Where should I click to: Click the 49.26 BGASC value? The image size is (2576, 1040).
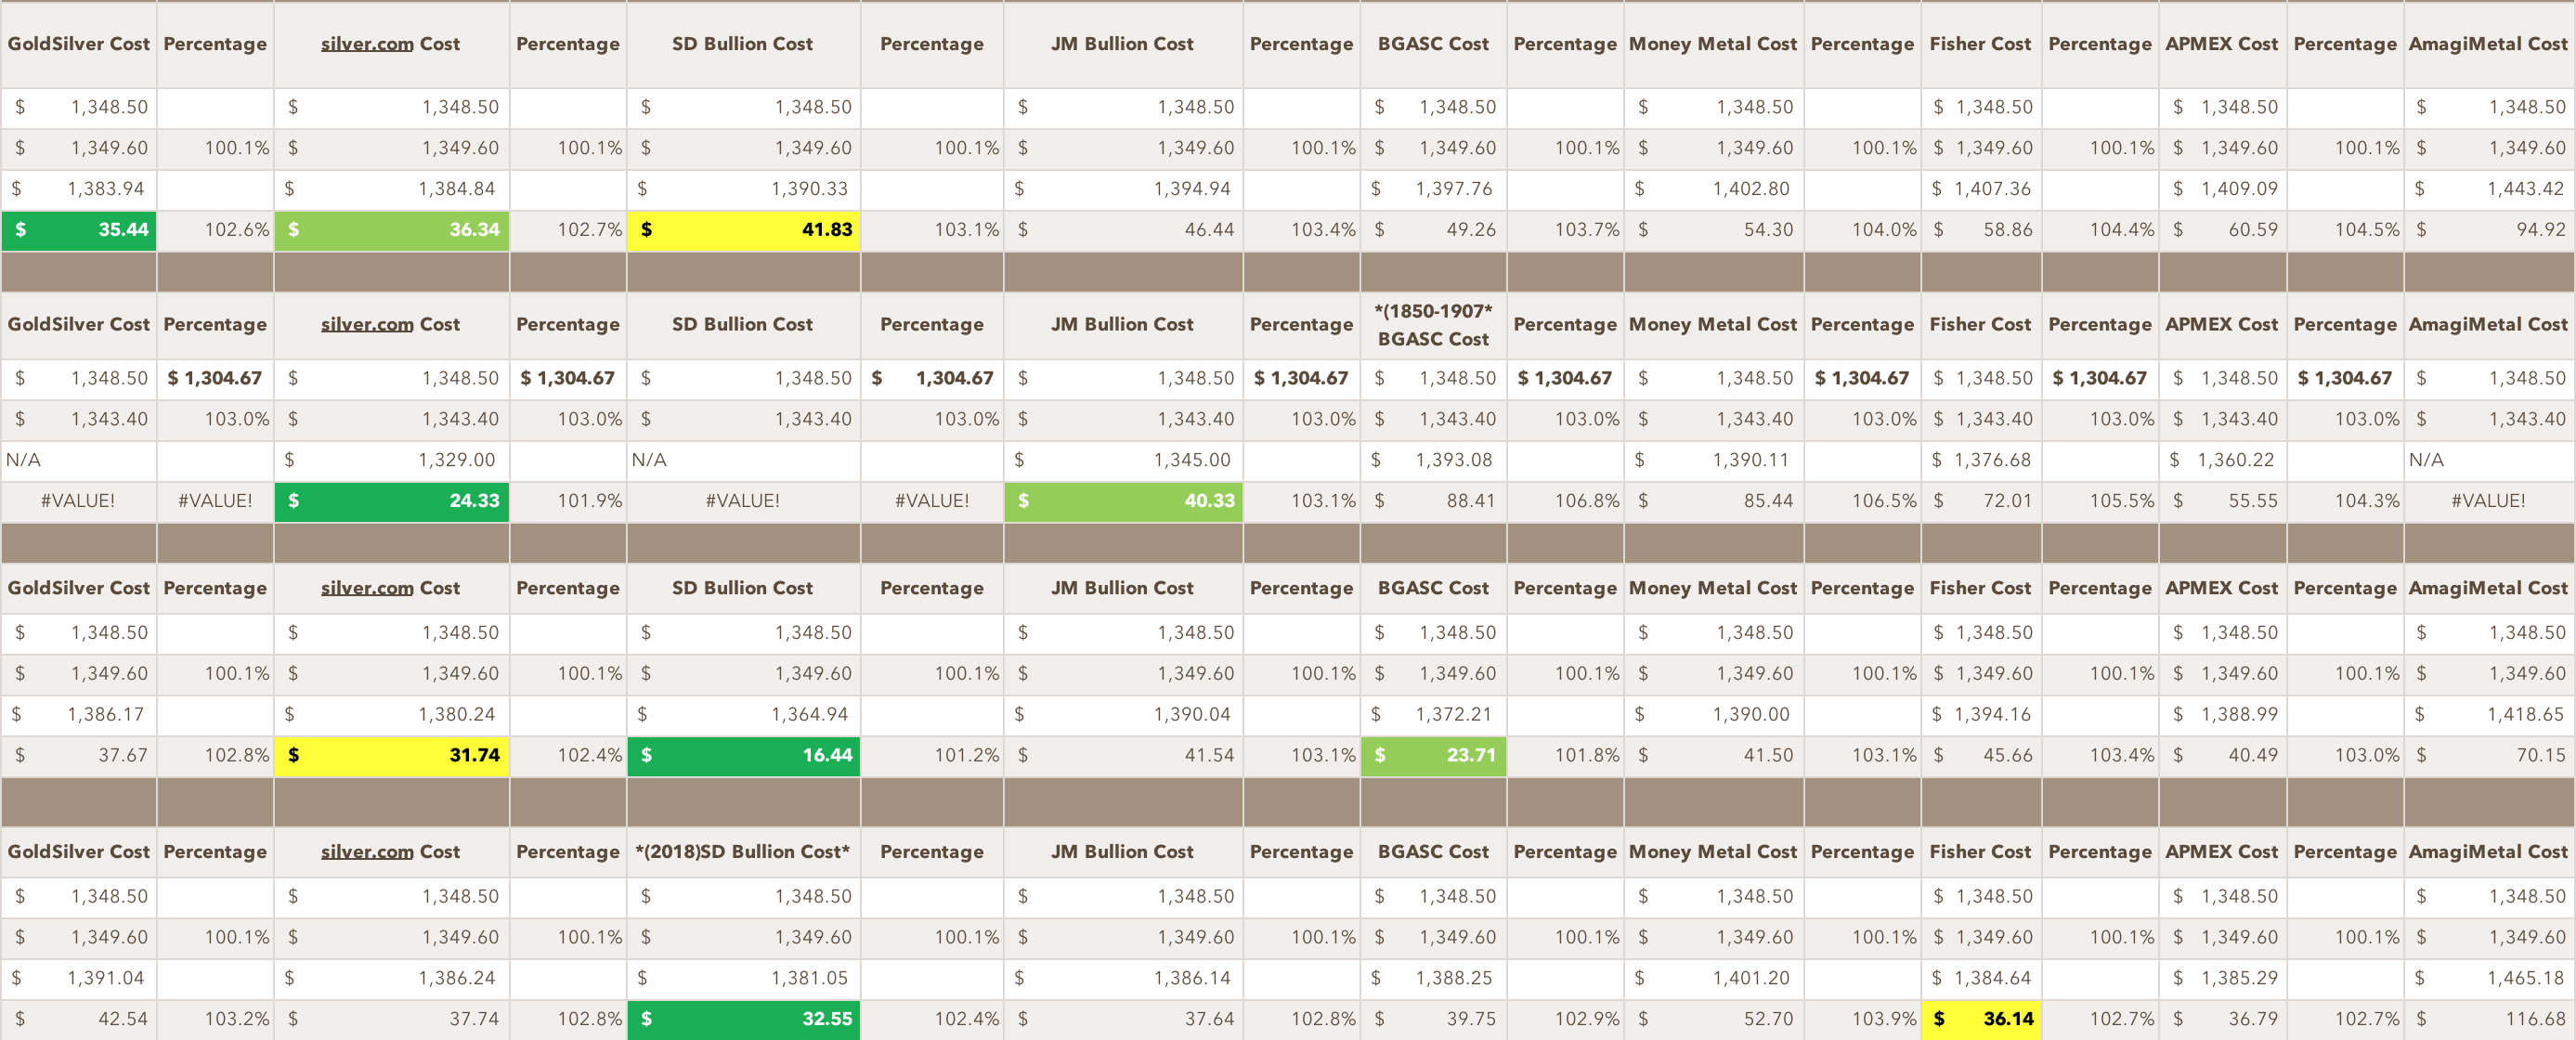click(x=1434, y=230)
